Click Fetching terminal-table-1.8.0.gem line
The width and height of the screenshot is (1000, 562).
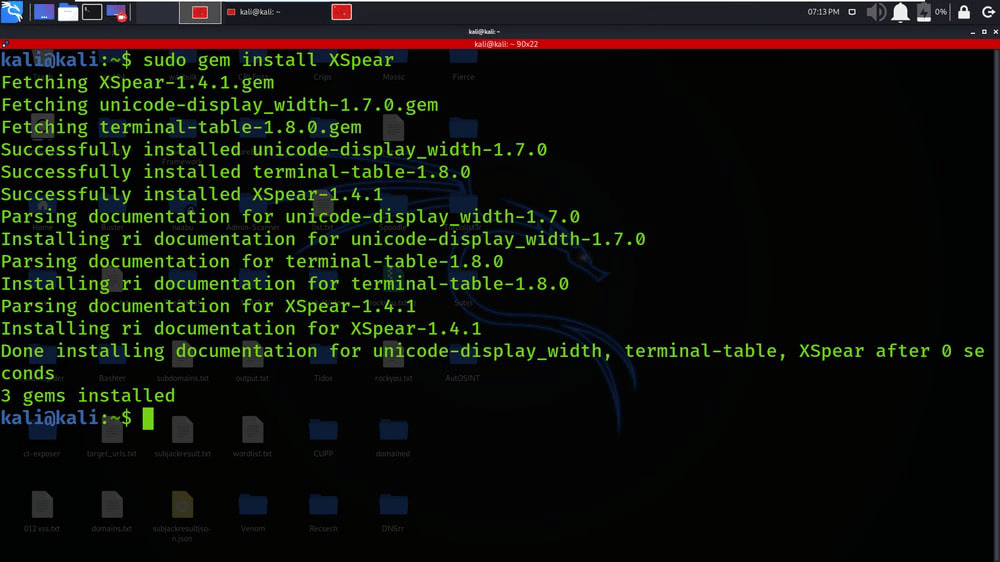(181, 127)
